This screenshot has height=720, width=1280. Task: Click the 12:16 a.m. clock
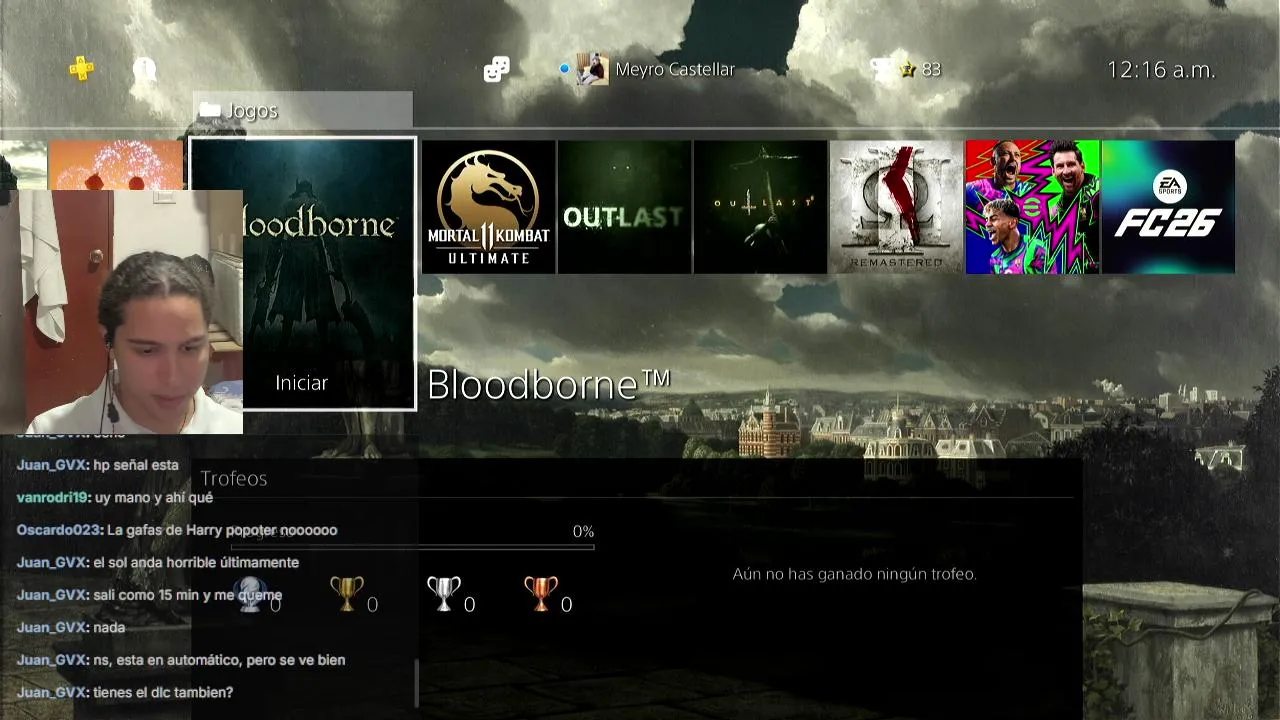1161,69
